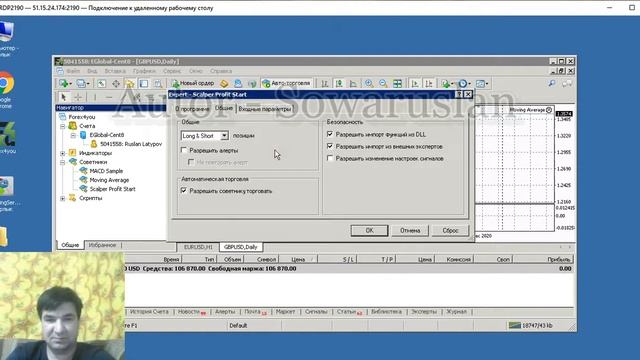Select Scalper Profit Start in Navigator
640x360 pixels.
coord(112,189)
